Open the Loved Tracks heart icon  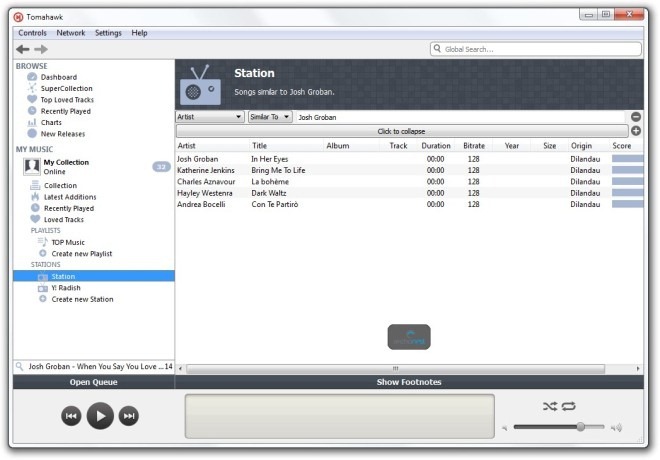pos(34,219)
